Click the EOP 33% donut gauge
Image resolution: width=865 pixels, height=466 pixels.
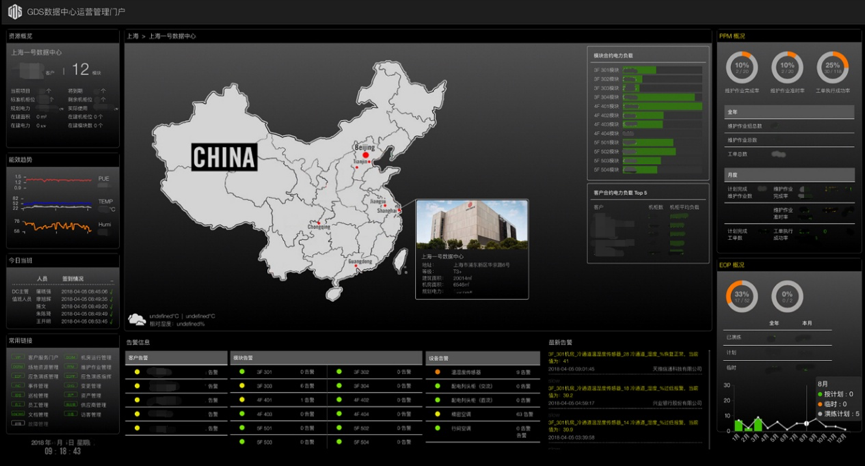pos(741,296)
